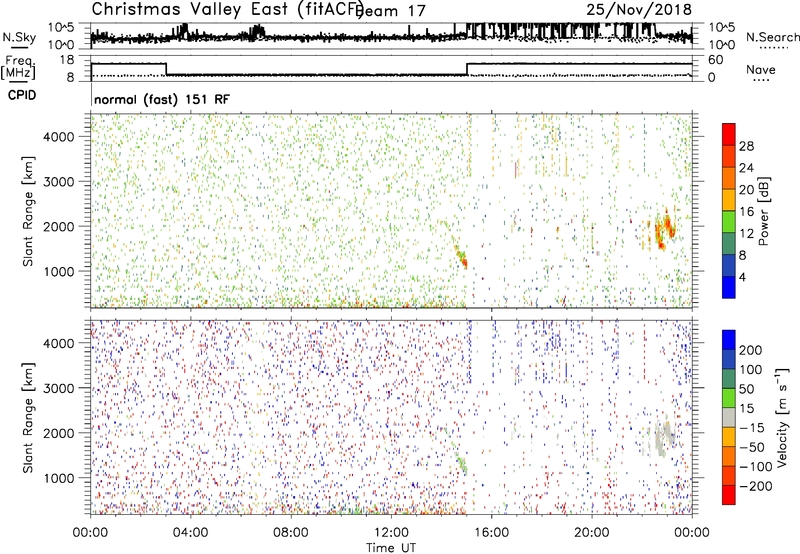Select the "12:00" time tick label

click(x=391, y=533)
